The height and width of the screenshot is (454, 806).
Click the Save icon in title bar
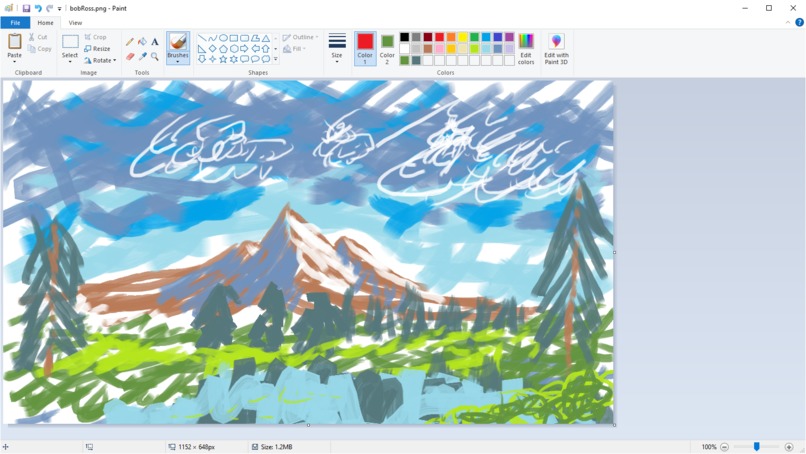coord(26,8)
